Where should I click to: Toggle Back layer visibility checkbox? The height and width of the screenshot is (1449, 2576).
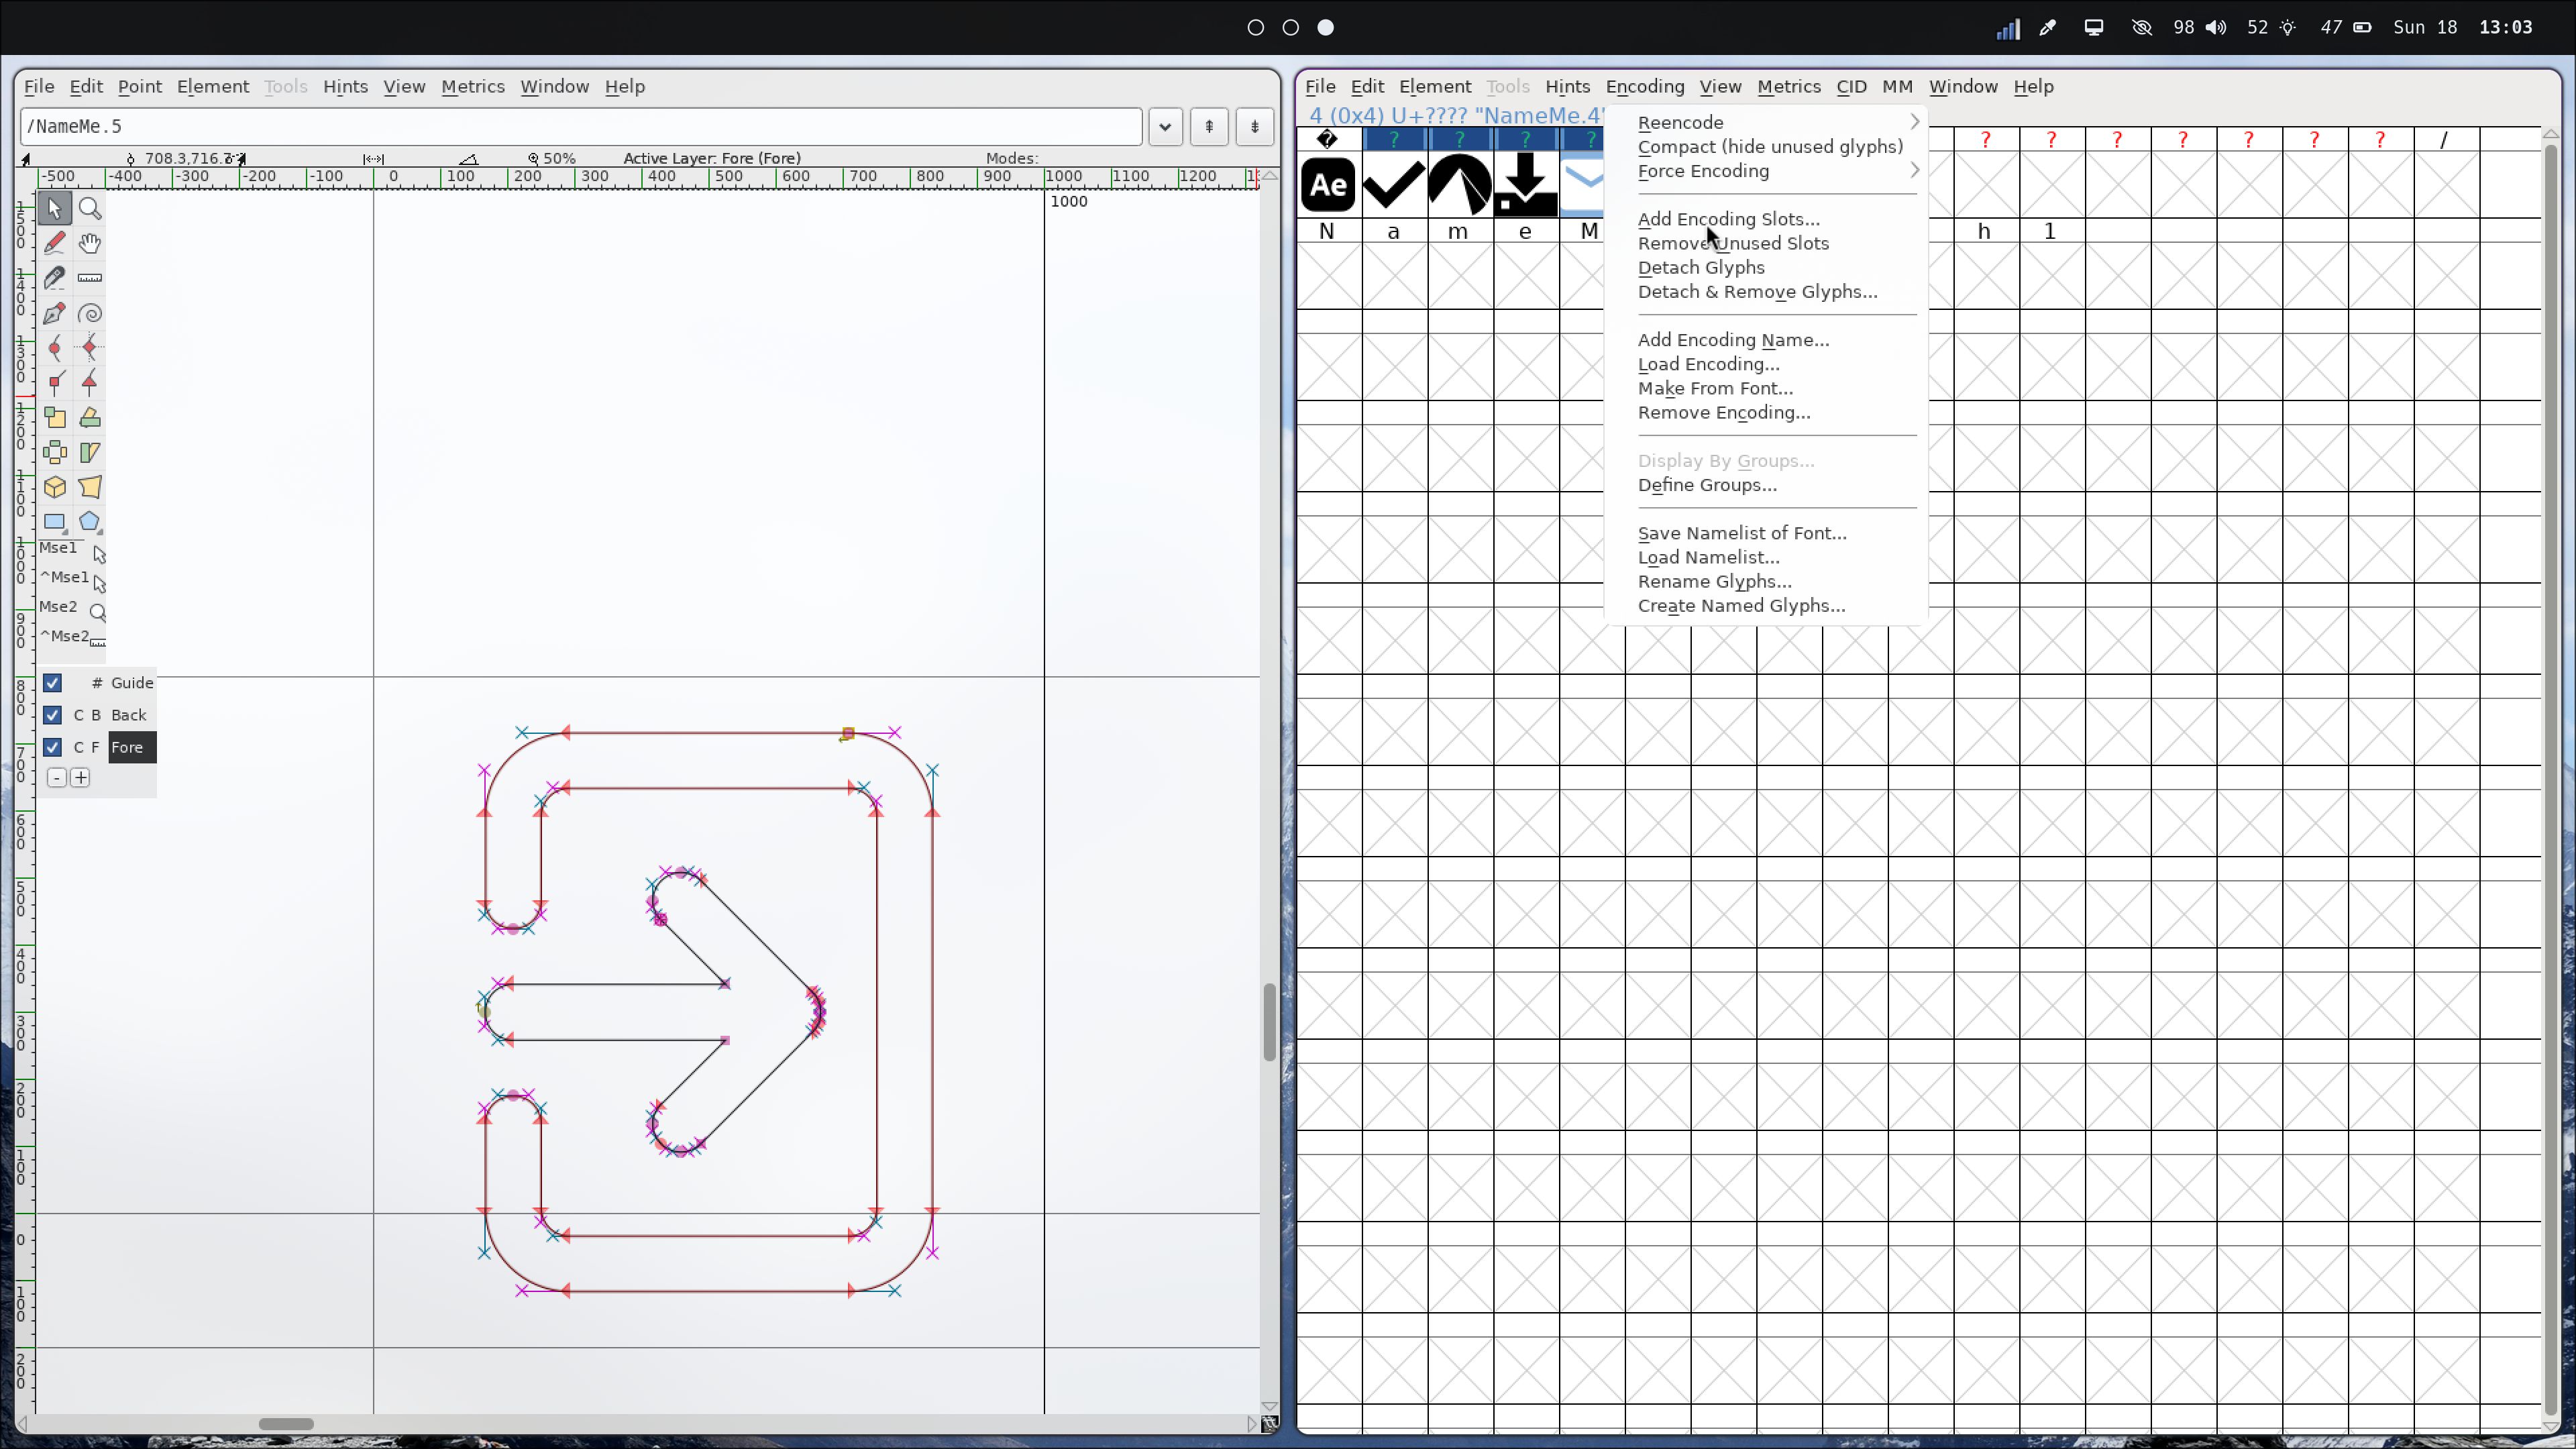click(x=53, y=715)
